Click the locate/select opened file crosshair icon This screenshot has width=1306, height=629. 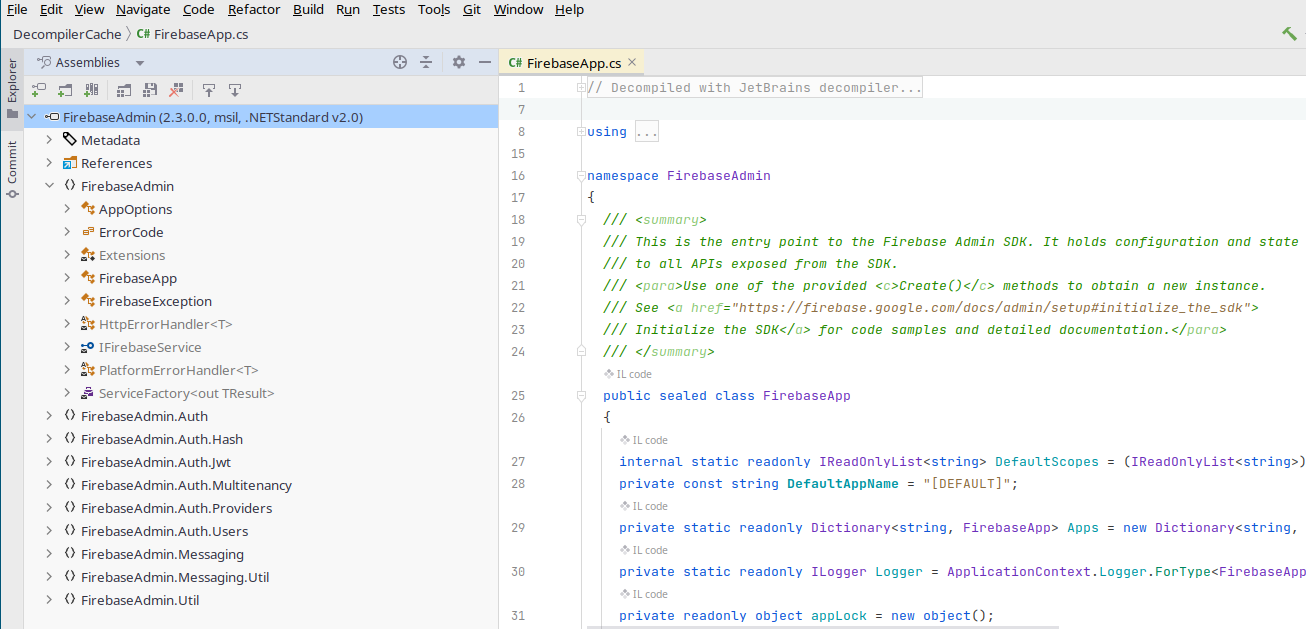click(400, 62)
